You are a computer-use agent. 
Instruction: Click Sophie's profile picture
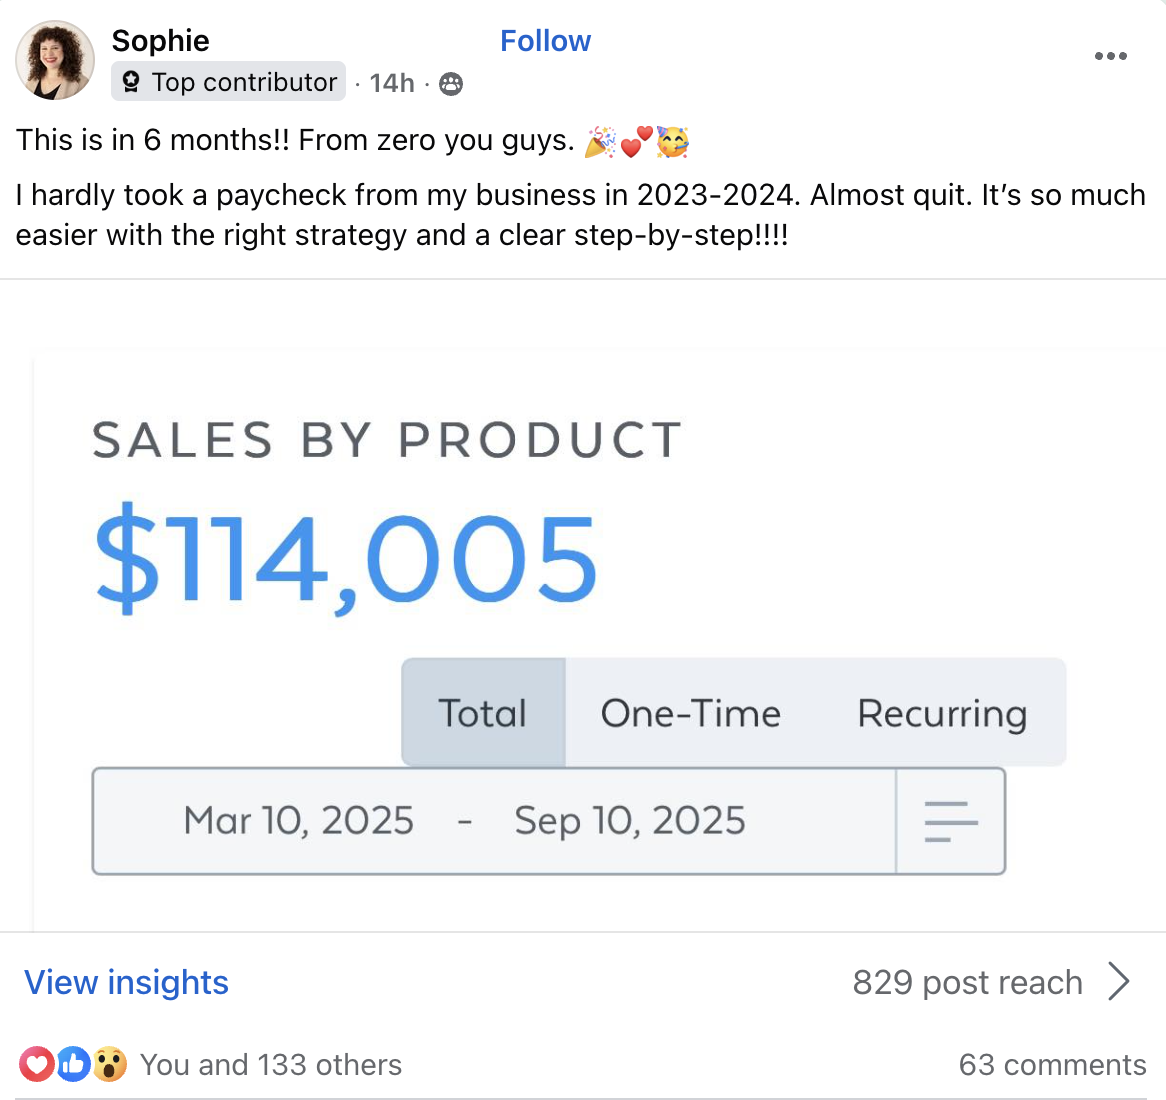click(55, 60)
